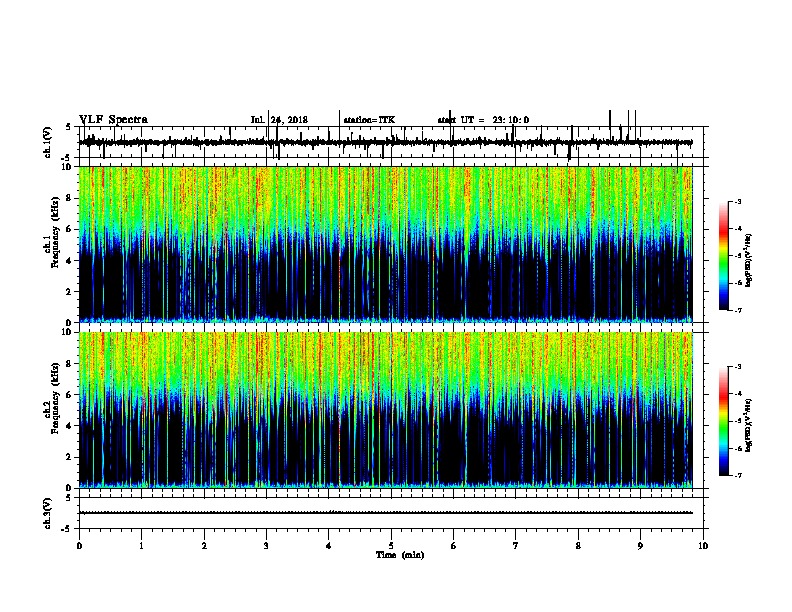This screenshot has height=612, width=792.
Task: Click the "ch.1(V)" waveform axis label
Action: [x=48, y=142]
